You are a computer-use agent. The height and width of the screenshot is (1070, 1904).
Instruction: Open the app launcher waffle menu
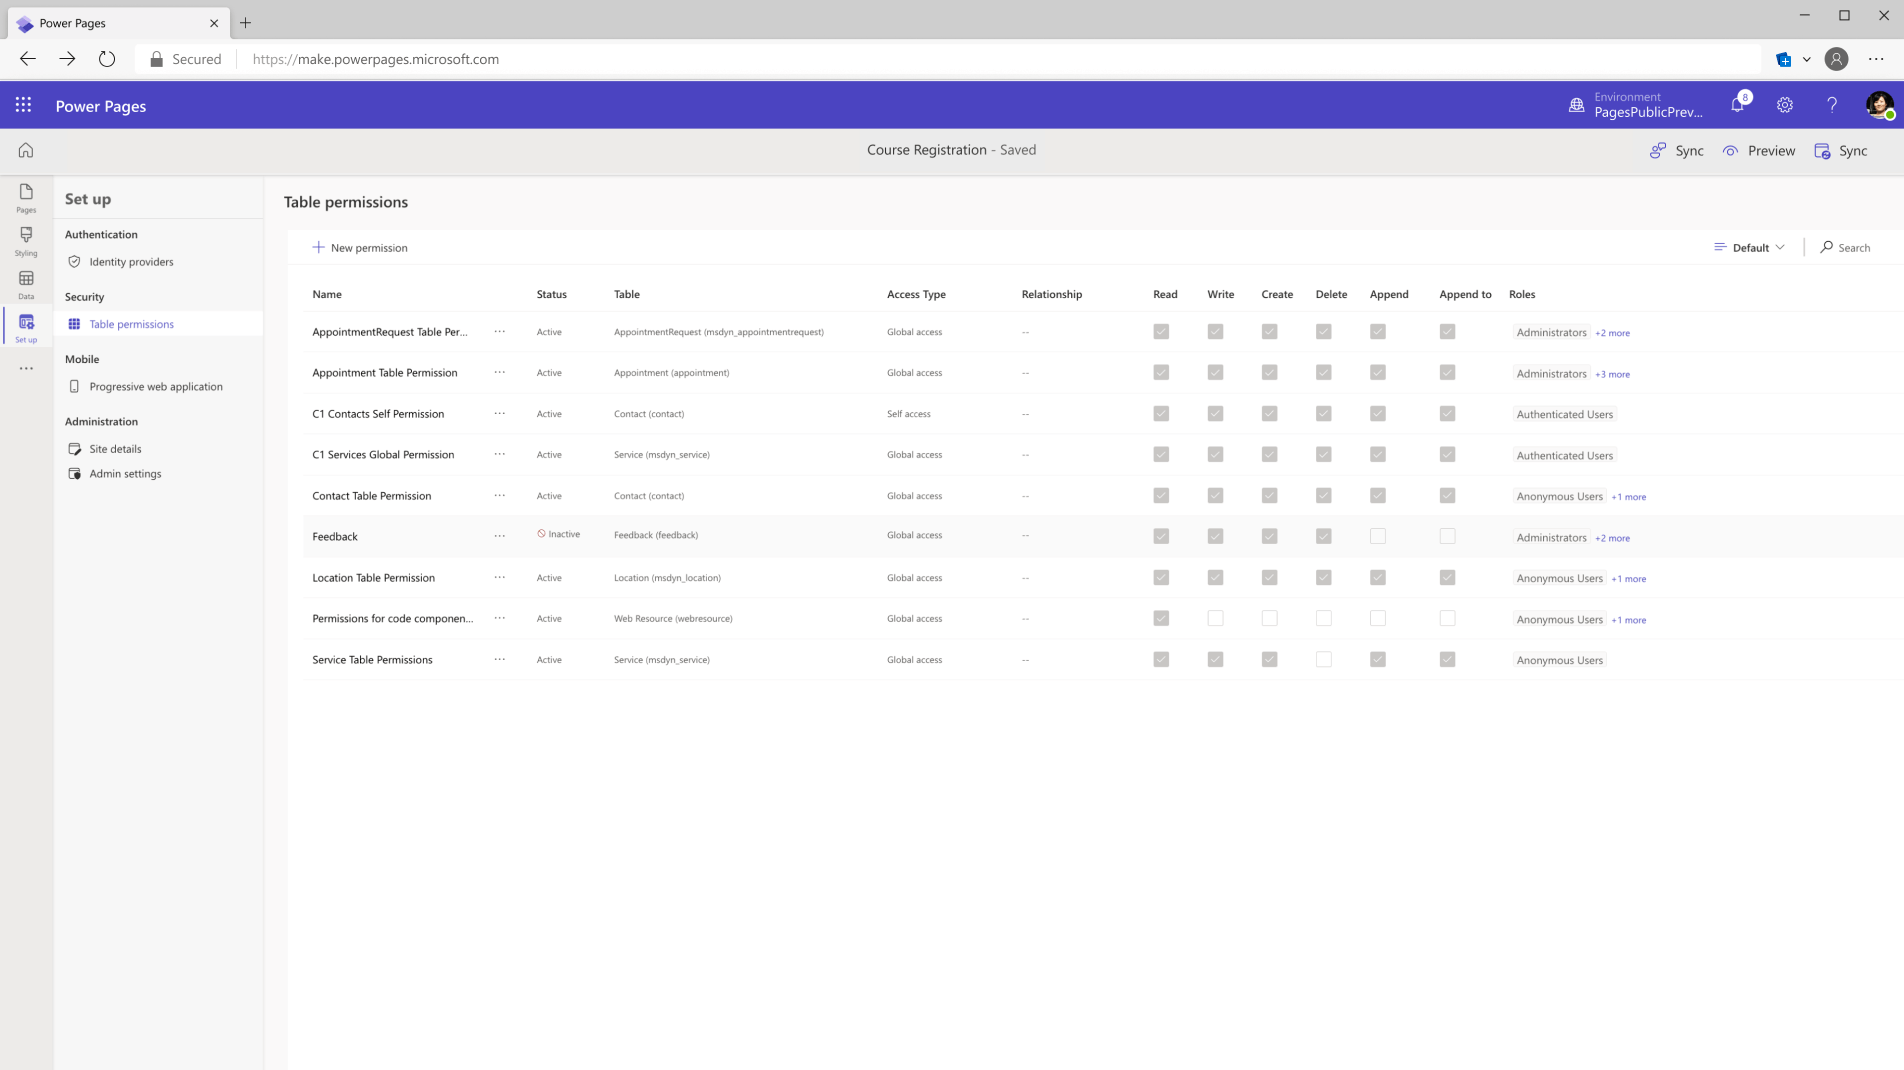[23, 105]
